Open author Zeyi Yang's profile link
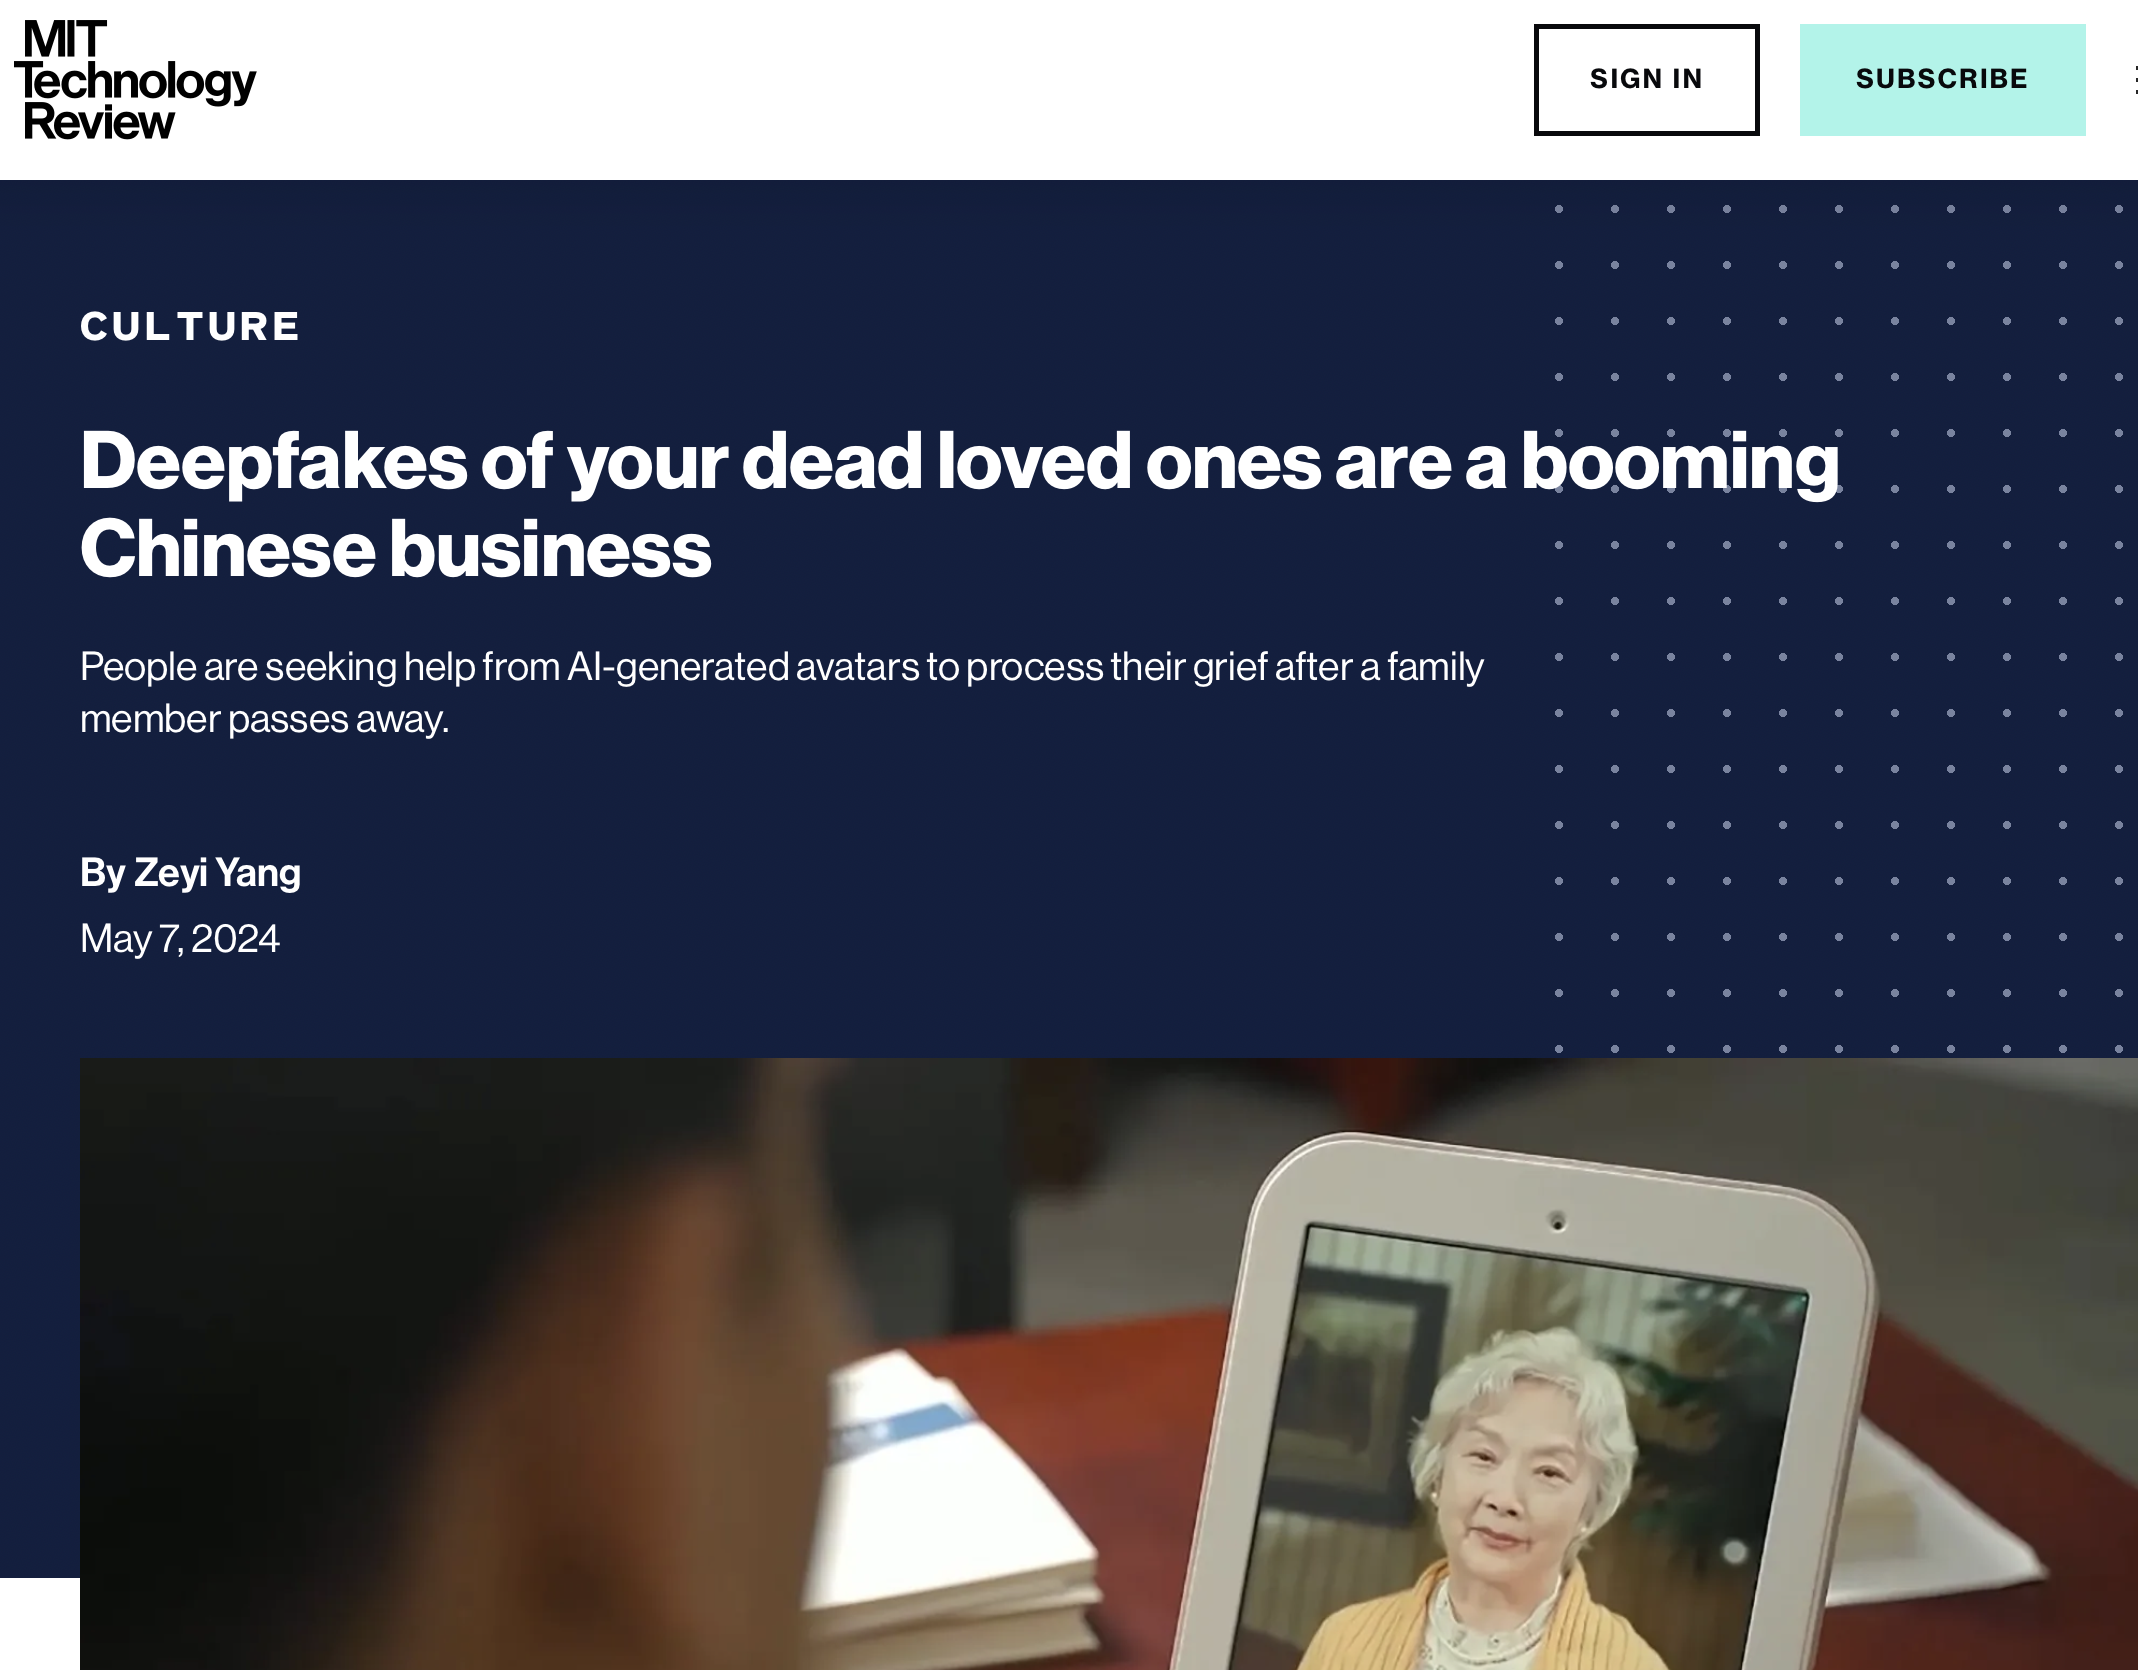Image resolution: width=2138 pixels, height=1670 pixels. pyautogui.click(x=217, y=872)
